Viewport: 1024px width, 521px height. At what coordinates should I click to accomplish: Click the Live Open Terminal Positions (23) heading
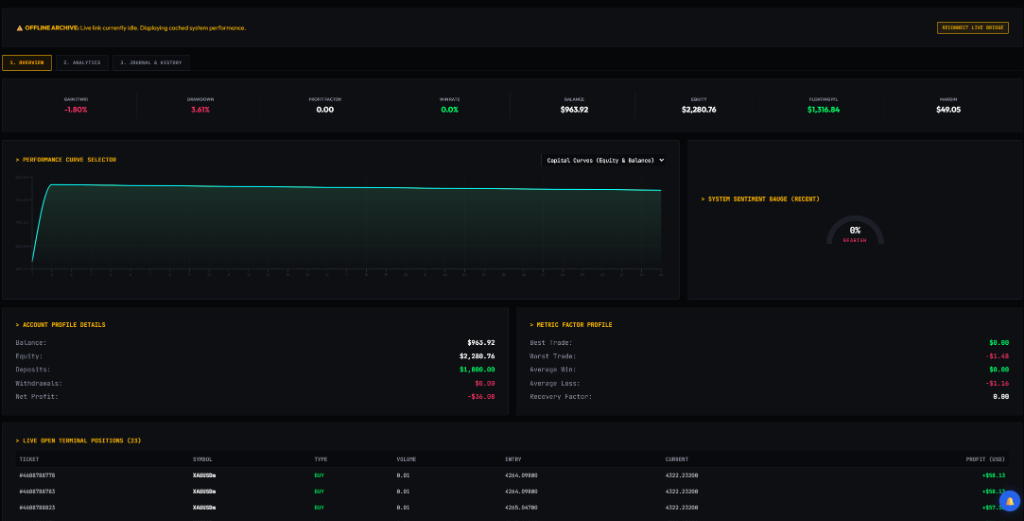tap(78, 441)
